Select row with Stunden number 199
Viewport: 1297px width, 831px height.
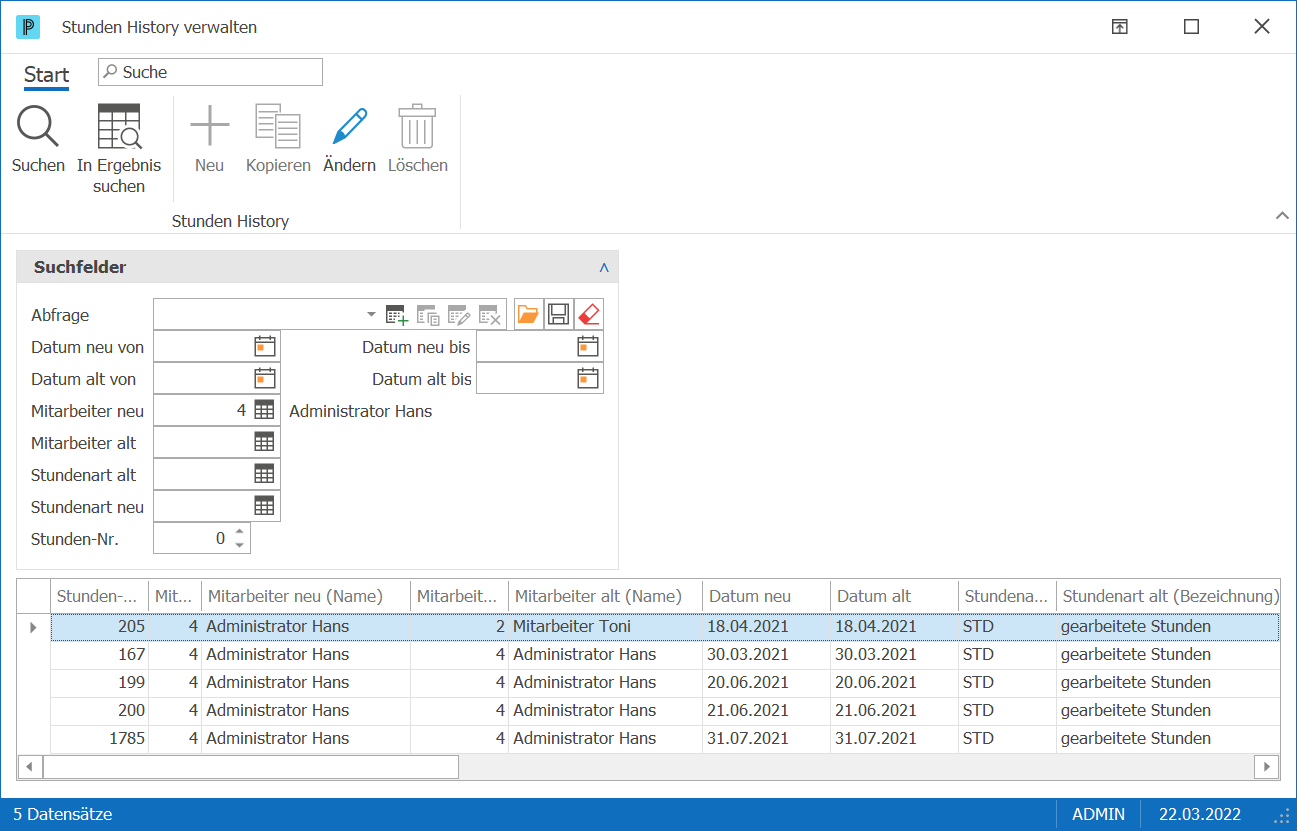click(665, 682)
